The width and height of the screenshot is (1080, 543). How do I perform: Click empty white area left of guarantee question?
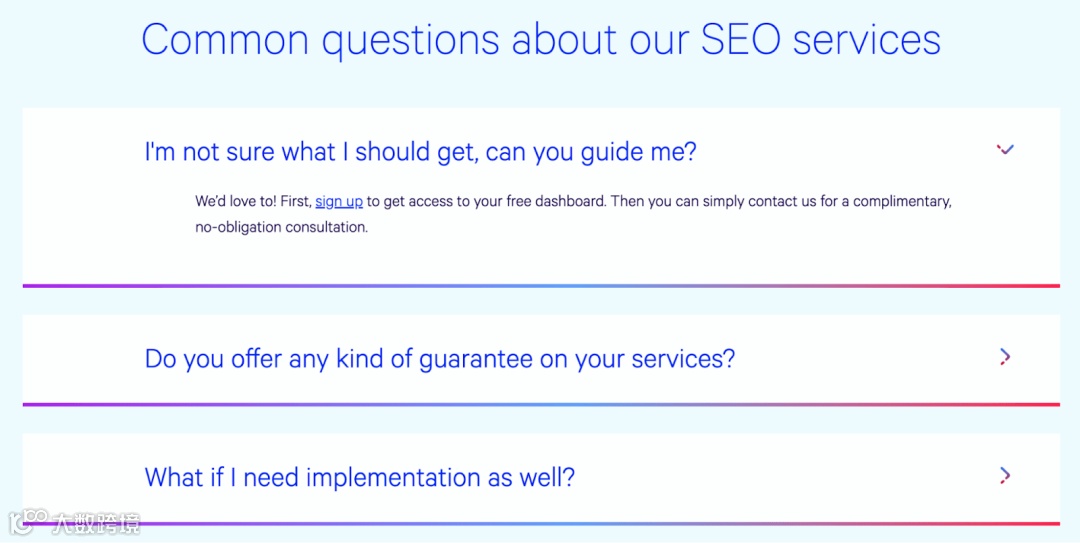(x=82, y=358)
